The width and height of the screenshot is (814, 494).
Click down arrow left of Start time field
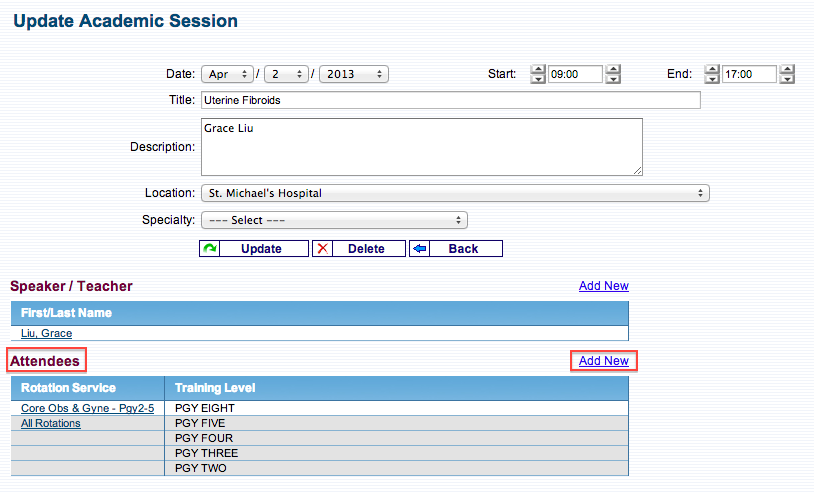pyautogui.click(x=538, y=79)
